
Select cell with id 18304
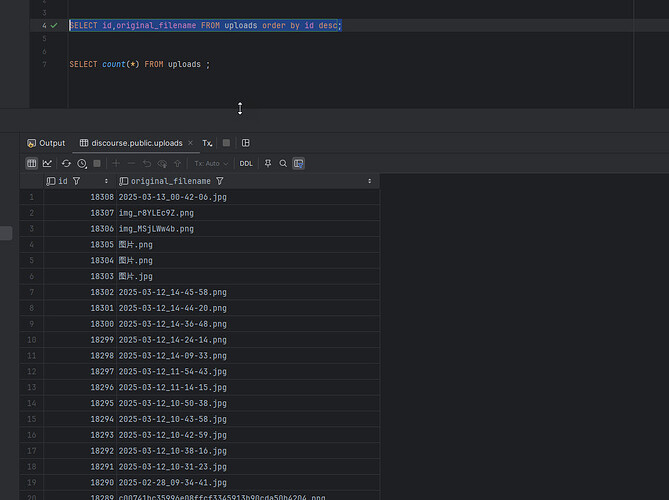[80, 260]
